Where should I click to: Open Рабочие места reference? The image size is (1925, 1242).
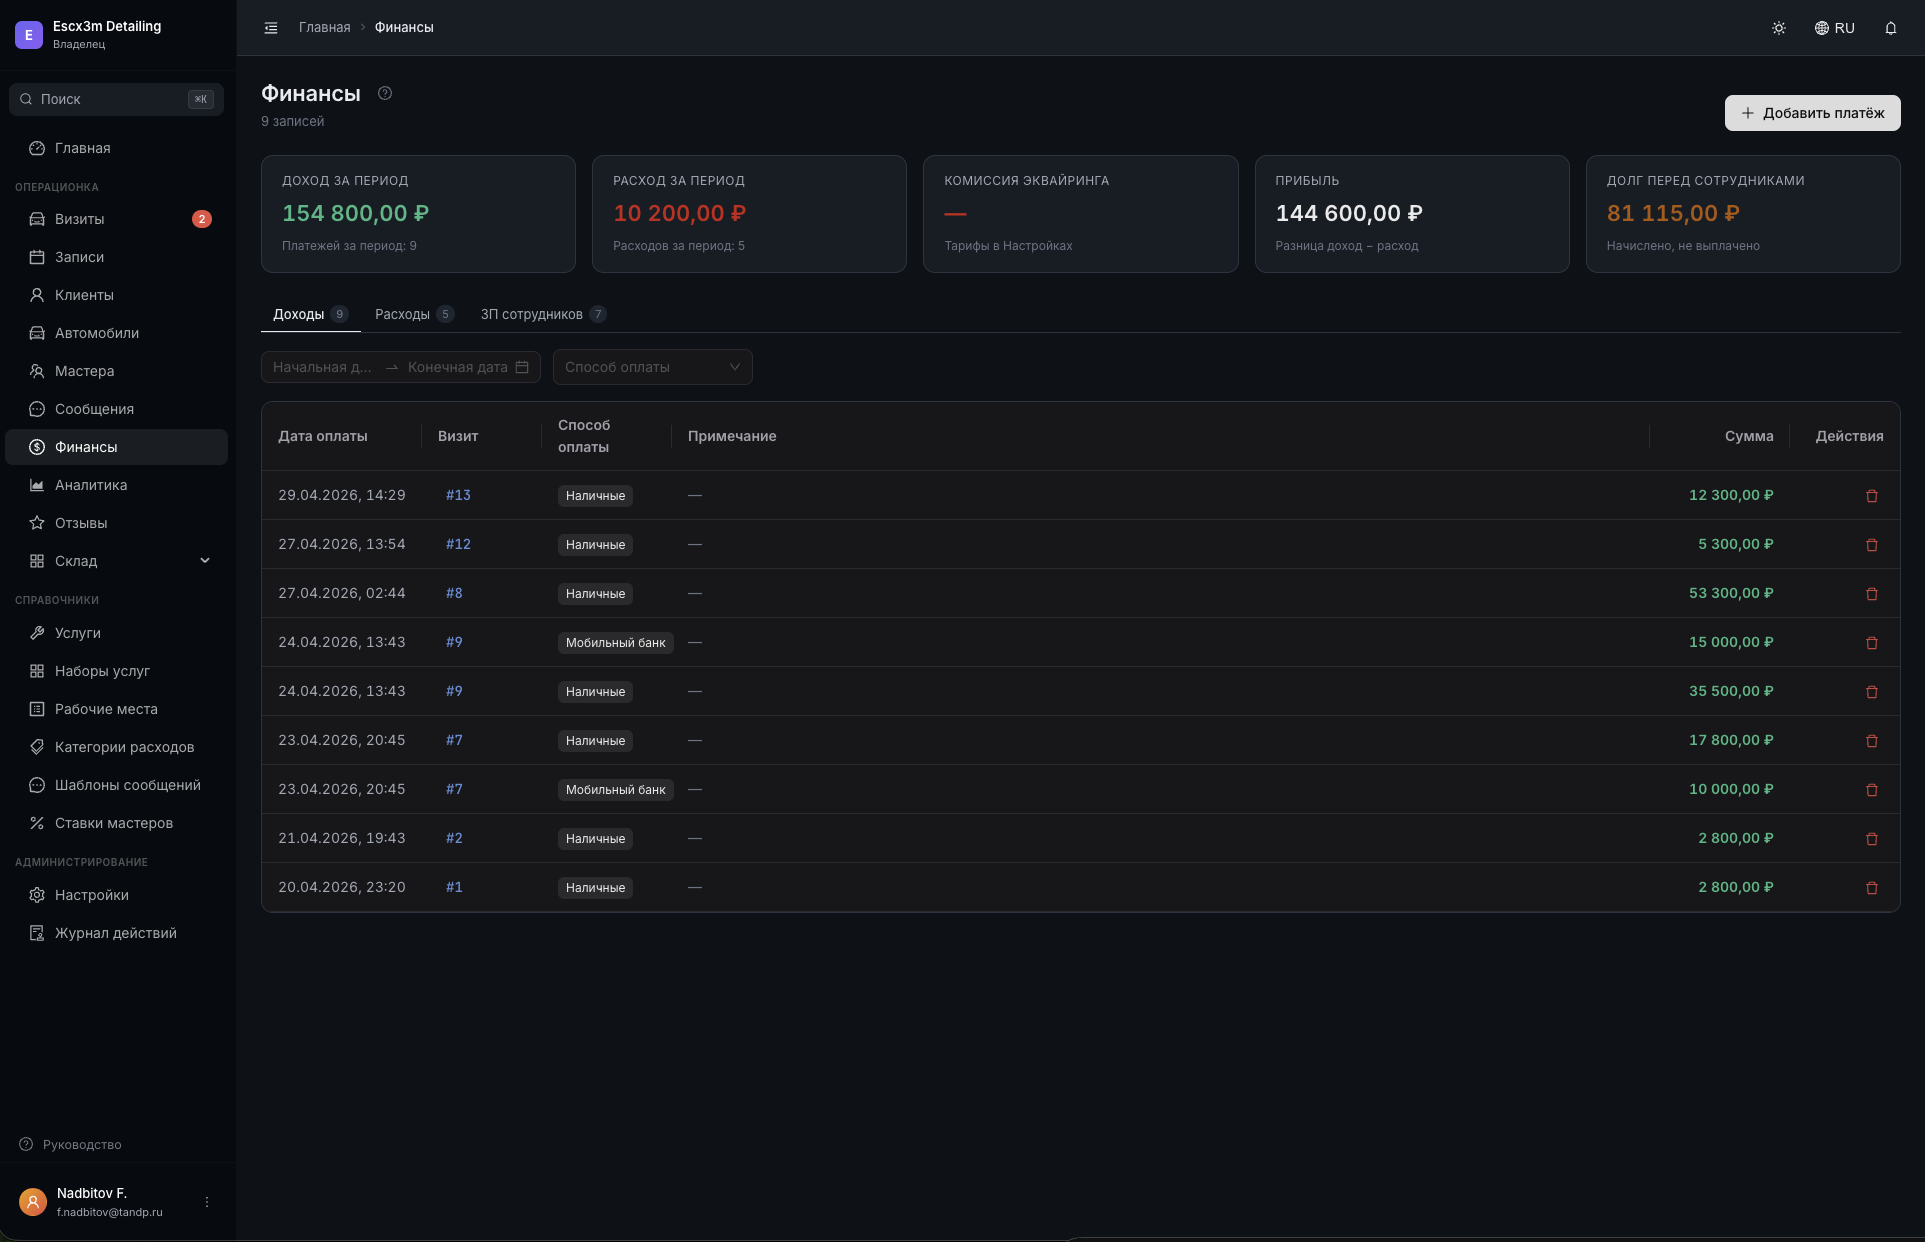116,709
